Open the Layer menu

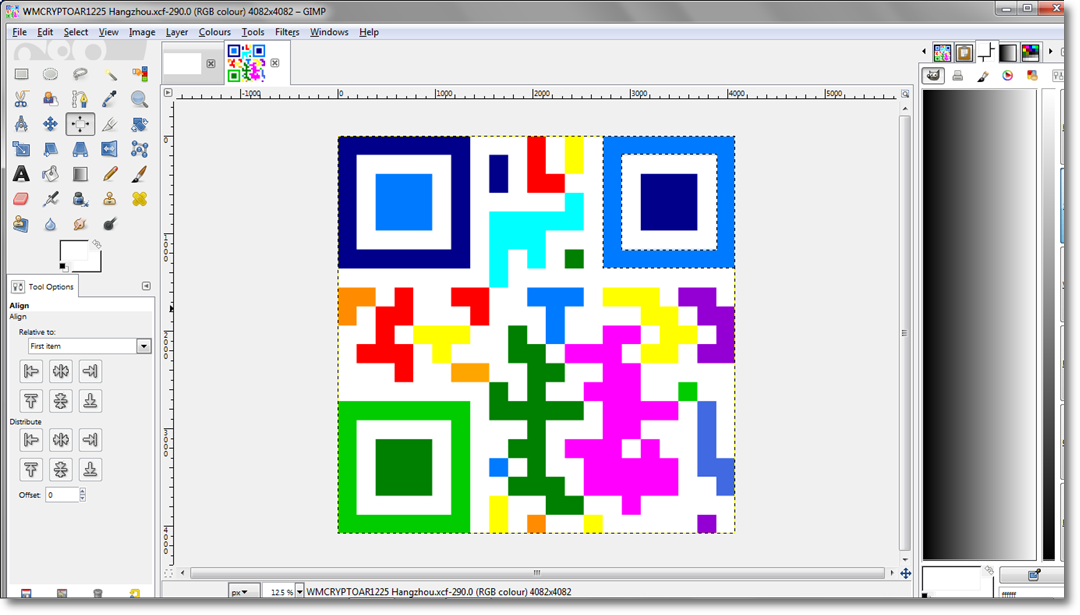tap(176, 32)
